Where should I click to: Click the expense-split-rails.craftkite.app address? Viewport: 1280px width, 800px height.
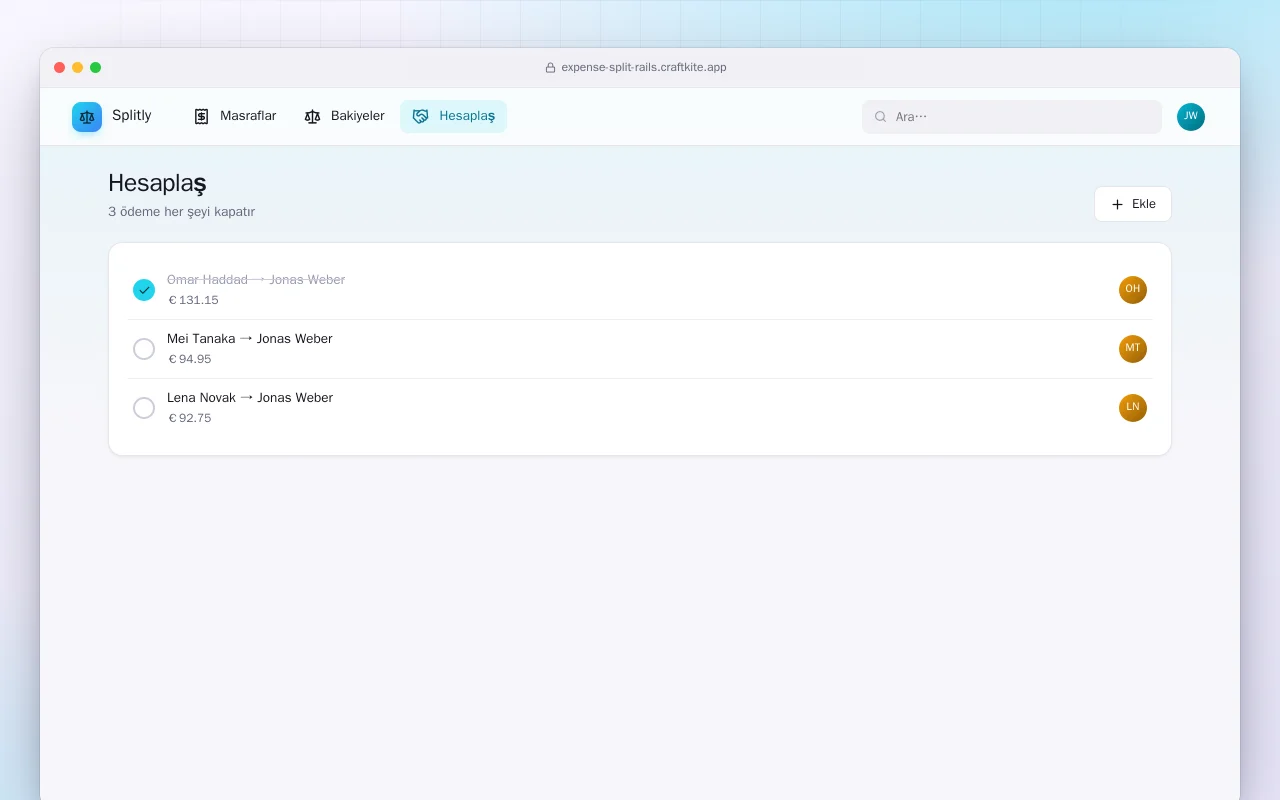coord(644,68)
